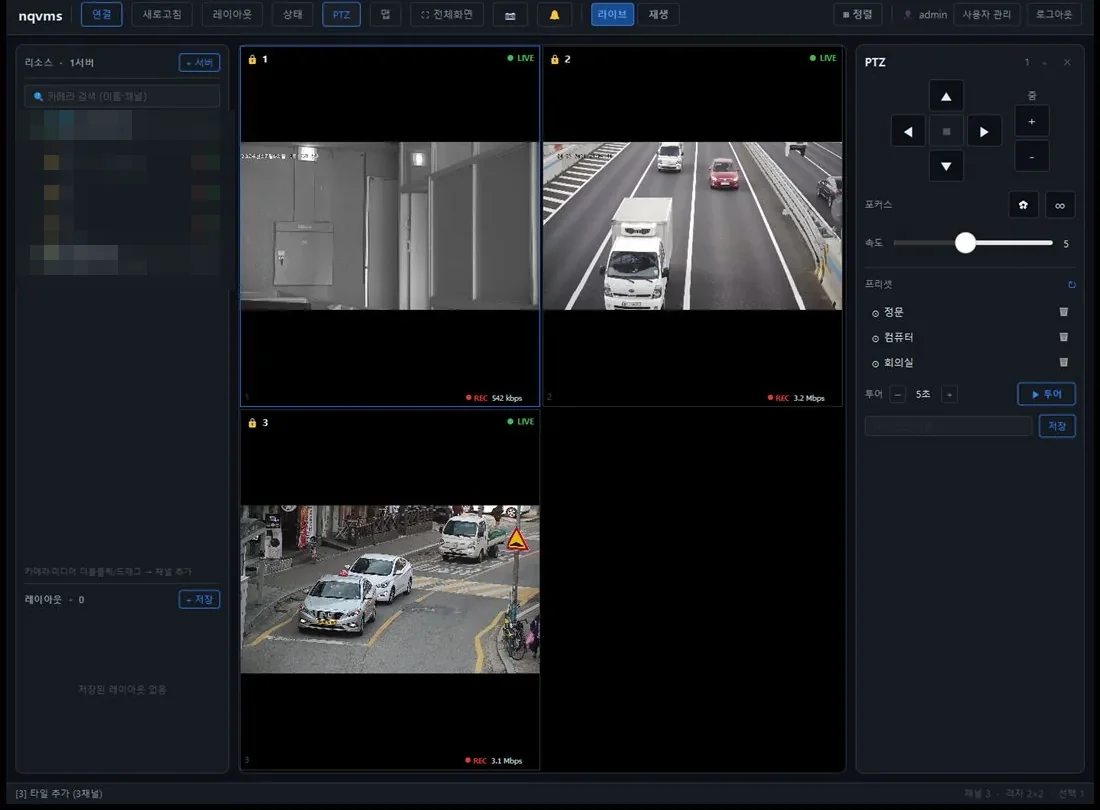Tilt the PTZ camera up
The width and height of the screenshot is (1100, 810).
pos(946,97)
